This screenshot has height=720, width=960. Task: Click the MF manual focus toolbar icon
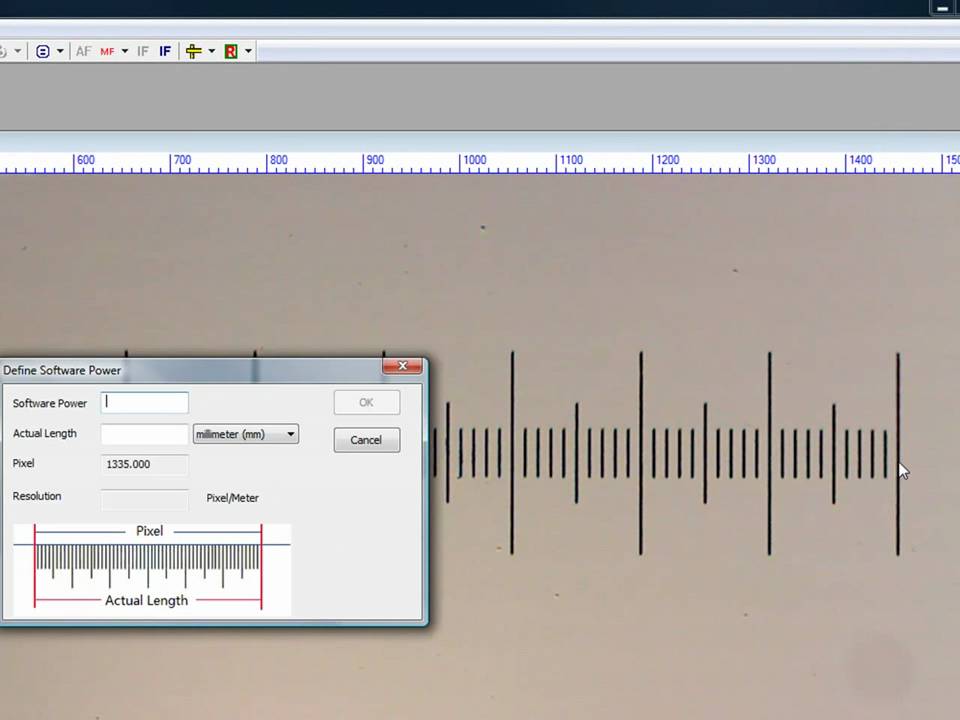[x=107, y=51]
